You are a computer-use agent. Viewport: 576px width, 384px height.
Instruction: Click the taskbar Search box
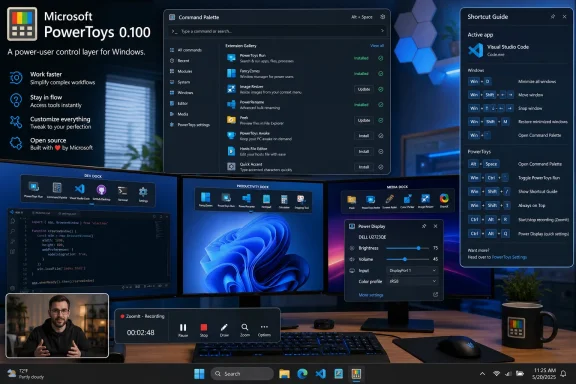tap(242, 374)
